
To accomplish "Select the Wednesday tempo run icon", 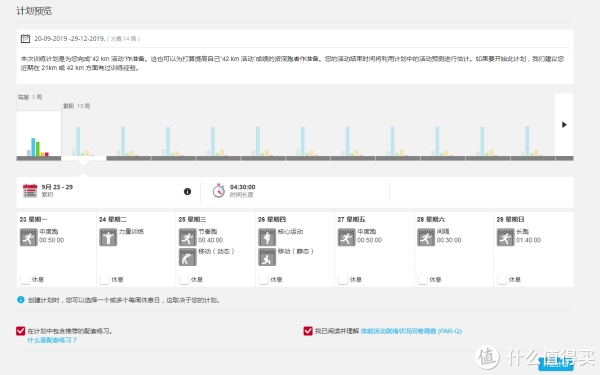I will (x=188, y=237).
